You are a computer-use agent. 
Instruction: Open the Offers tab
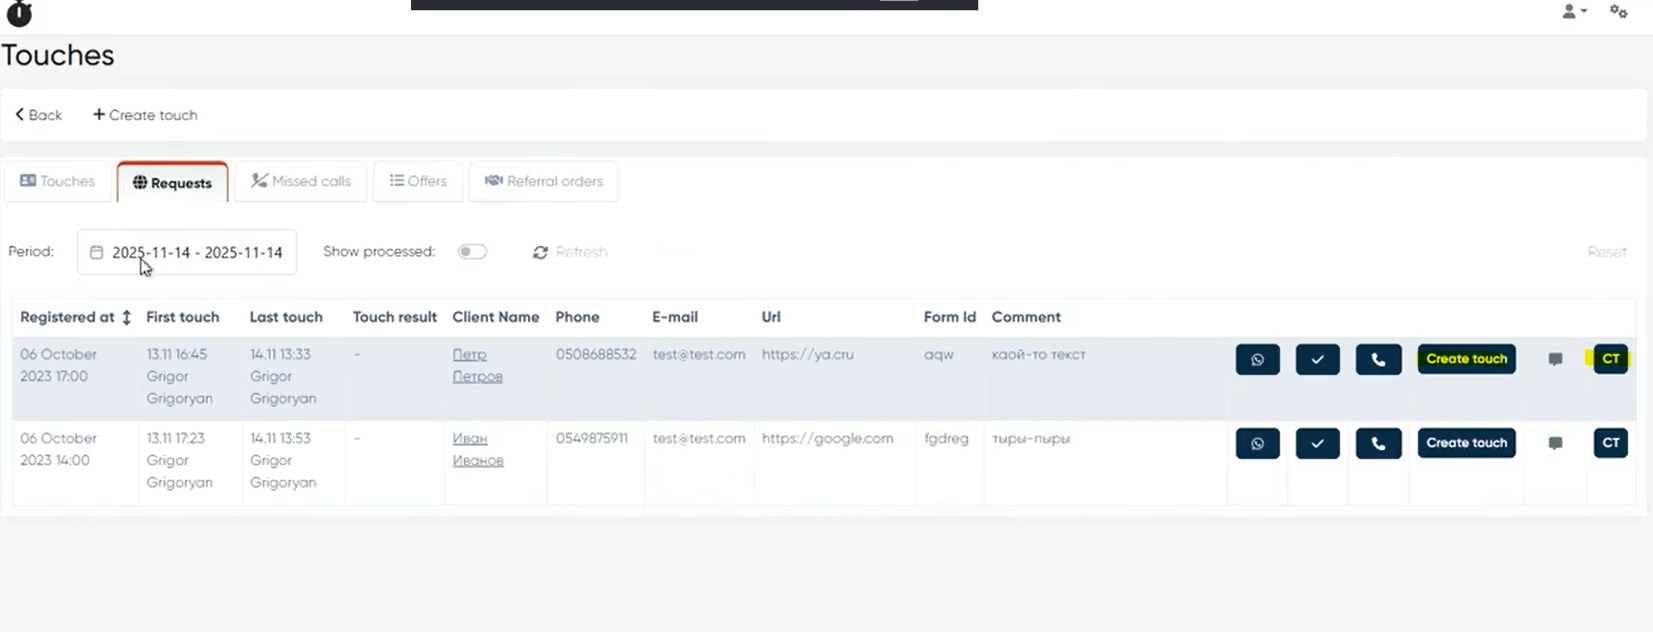(x=418, y=181)
